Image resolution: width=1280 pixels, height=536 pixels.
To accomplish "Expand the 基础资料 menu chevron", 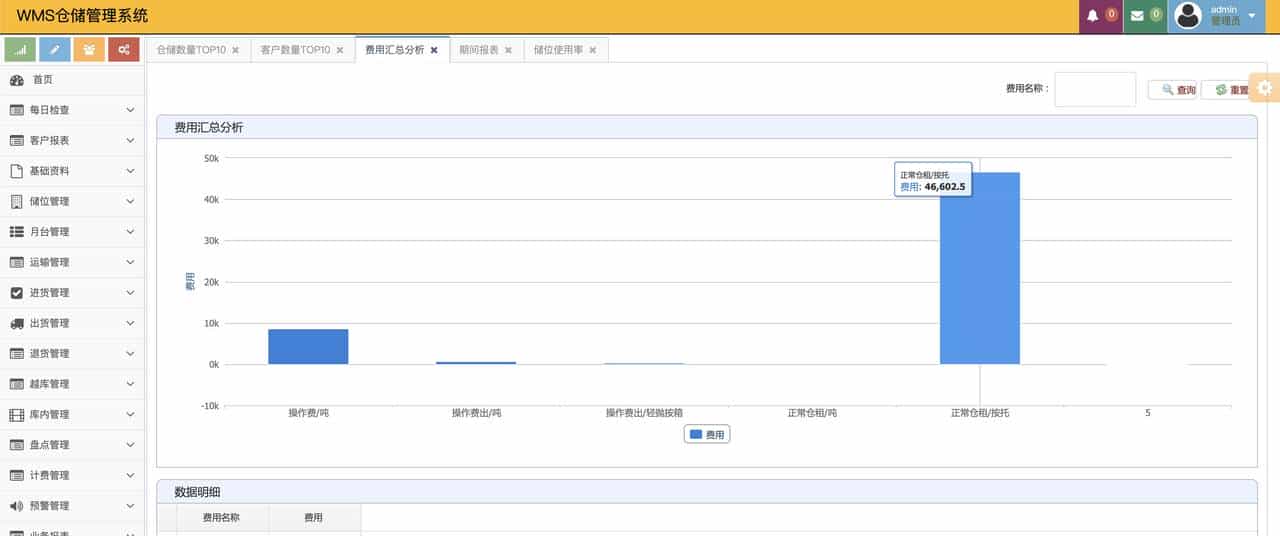I will click(130, 171).
